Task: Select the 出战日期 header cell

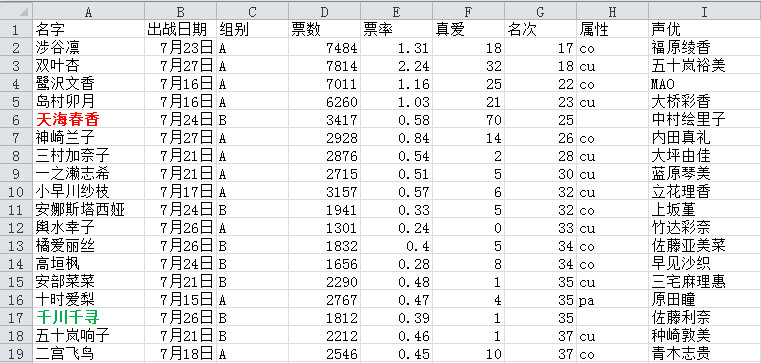Action: pos(181,30)
